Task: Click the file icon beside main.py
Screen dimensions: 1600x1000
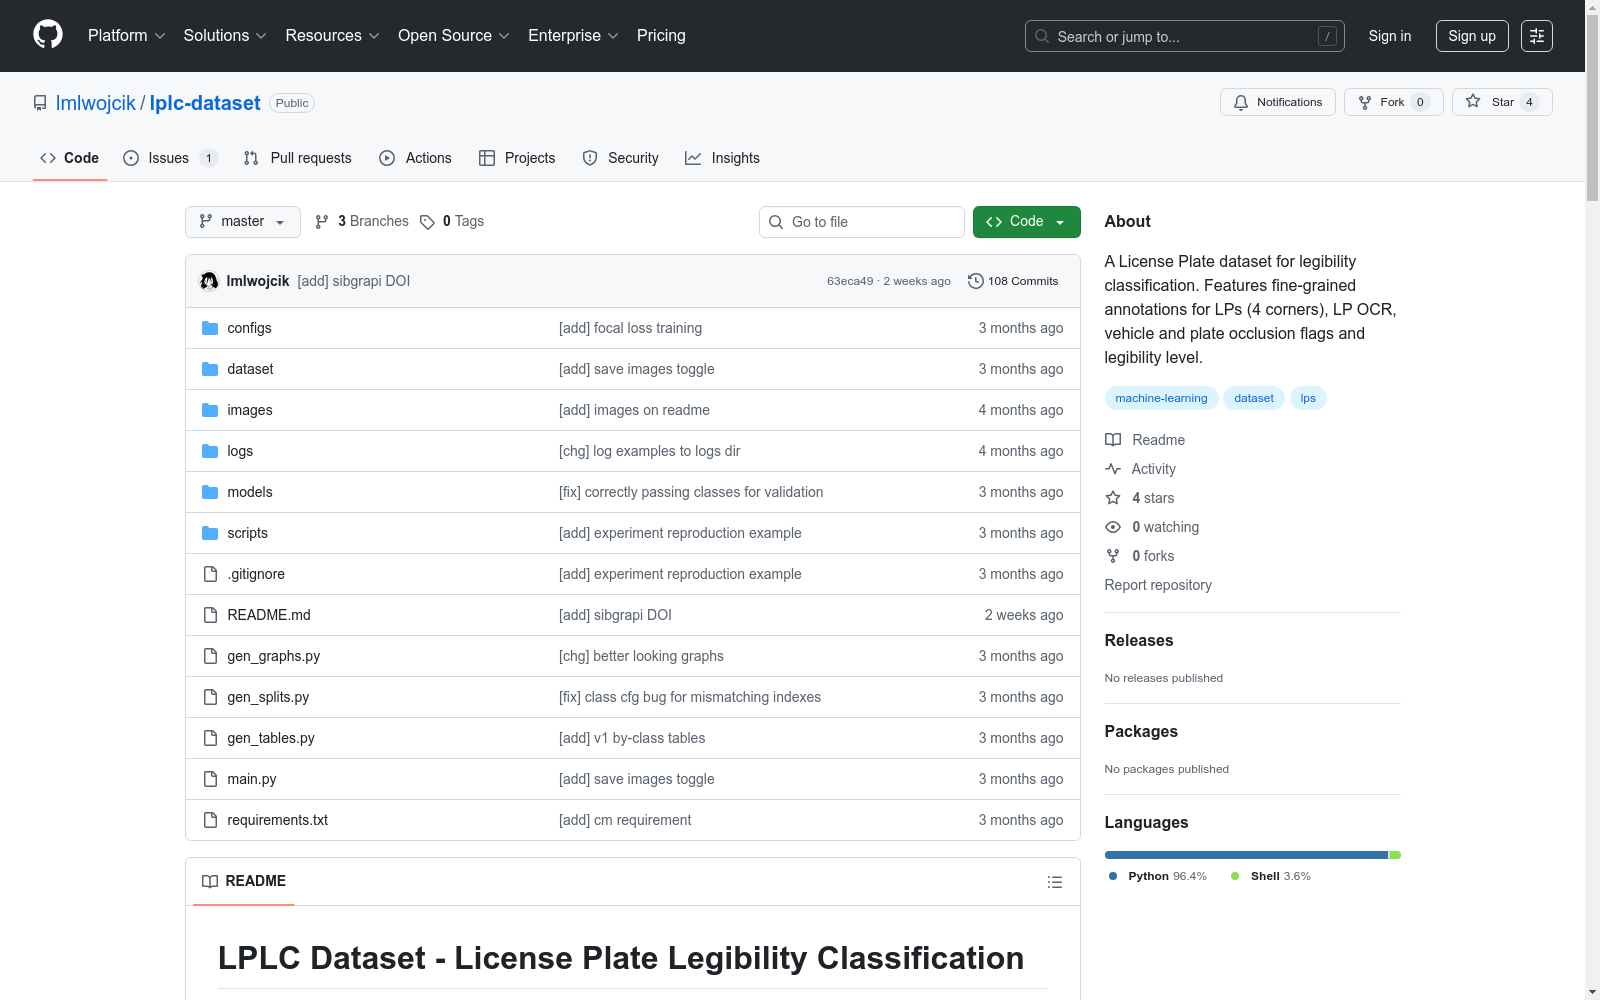Action: coord(210,779)
